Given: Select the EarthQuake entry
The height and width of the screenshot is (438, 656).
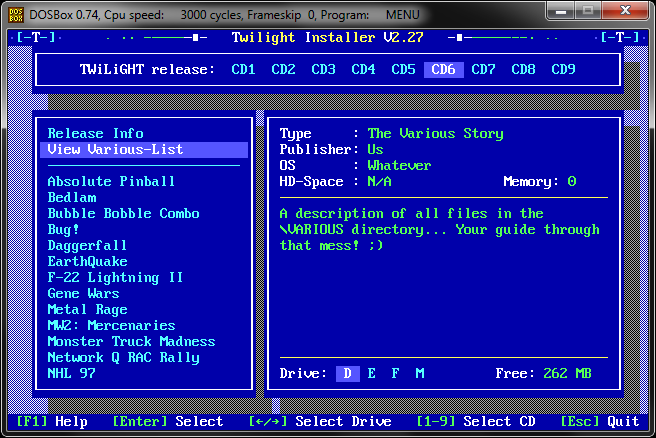Looking at the screenshot, I should [x=87, y=261].
